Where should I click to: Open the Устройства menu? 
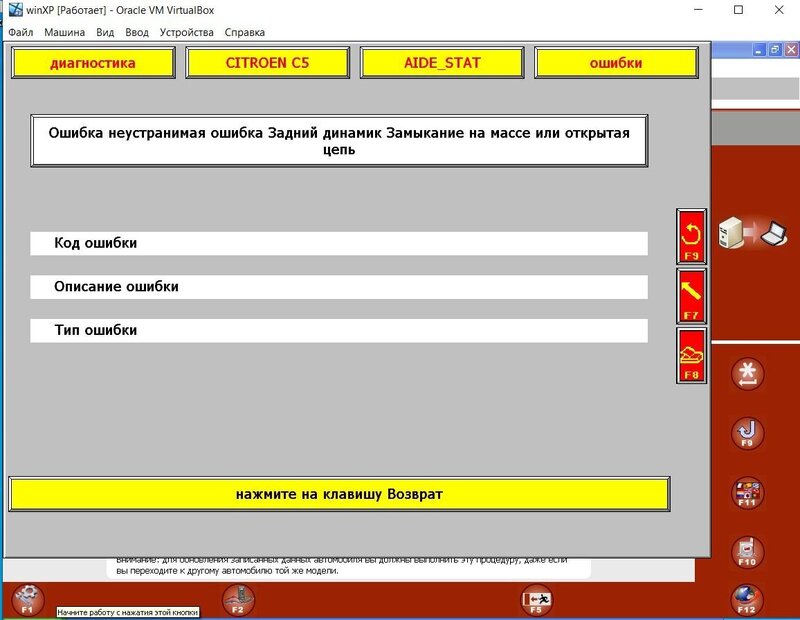(186, 32)
